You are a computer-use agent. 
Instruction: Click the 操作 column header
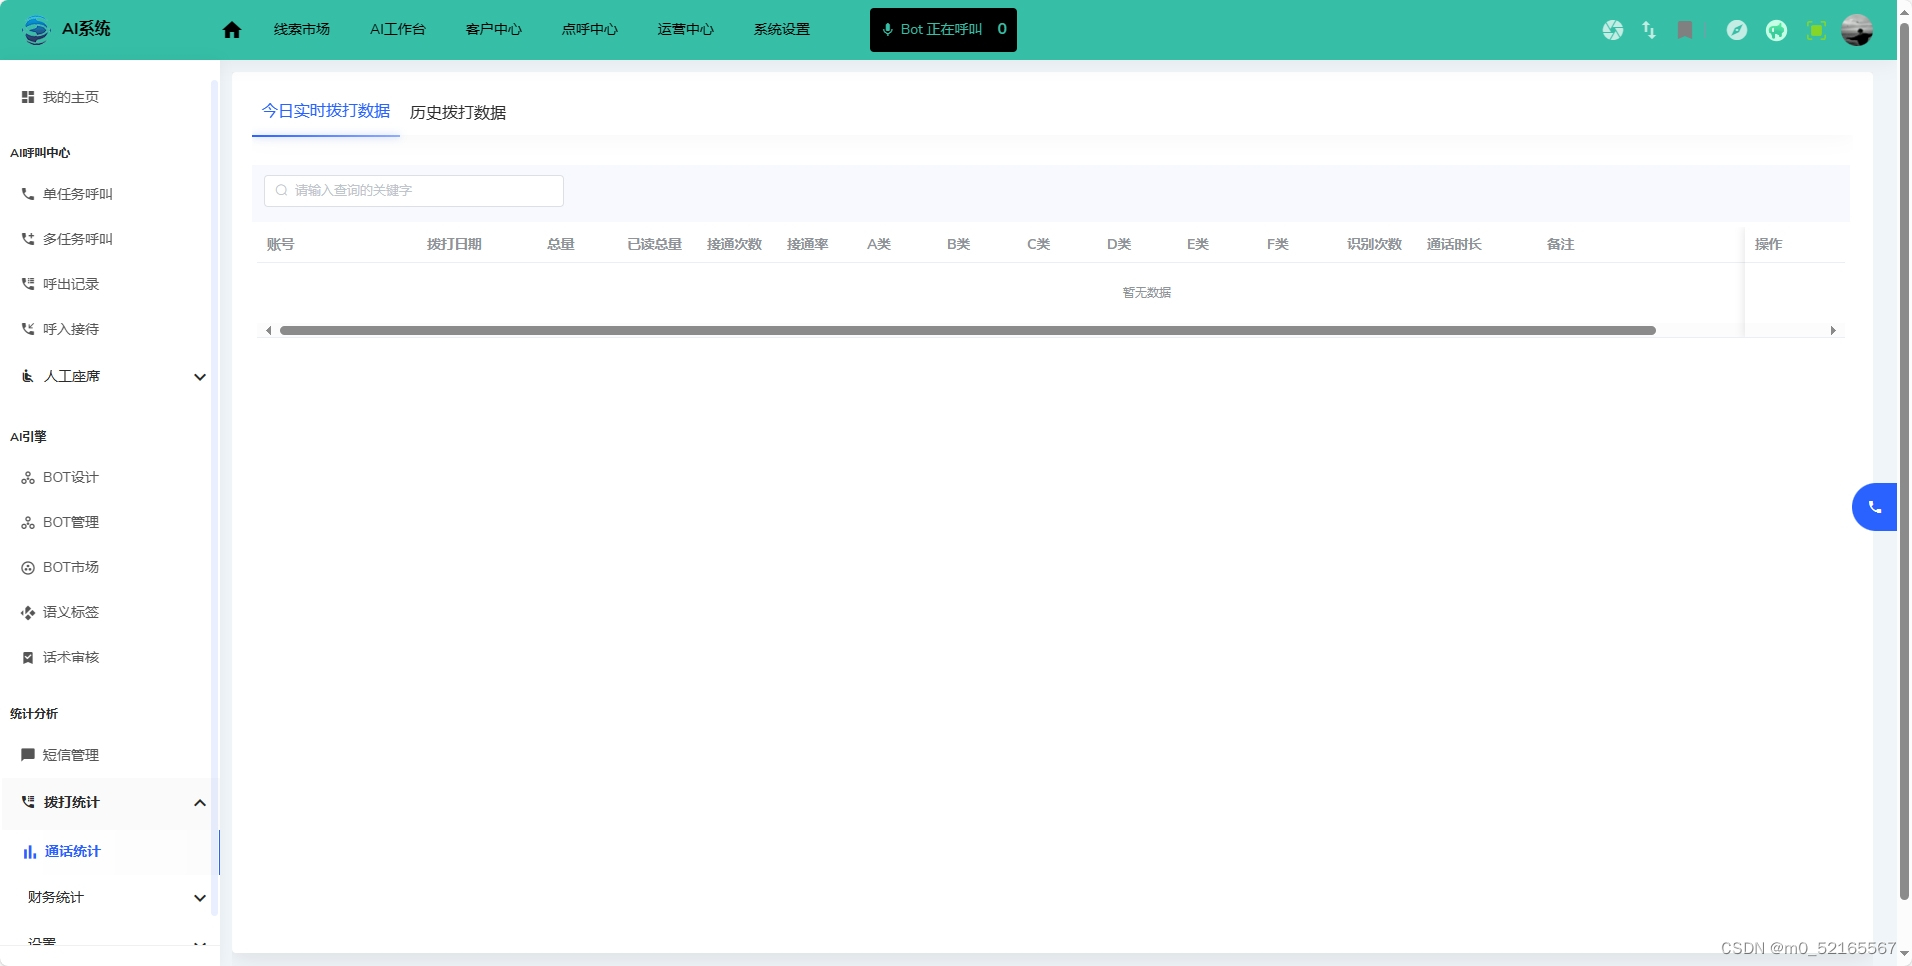click(1768, 244)
